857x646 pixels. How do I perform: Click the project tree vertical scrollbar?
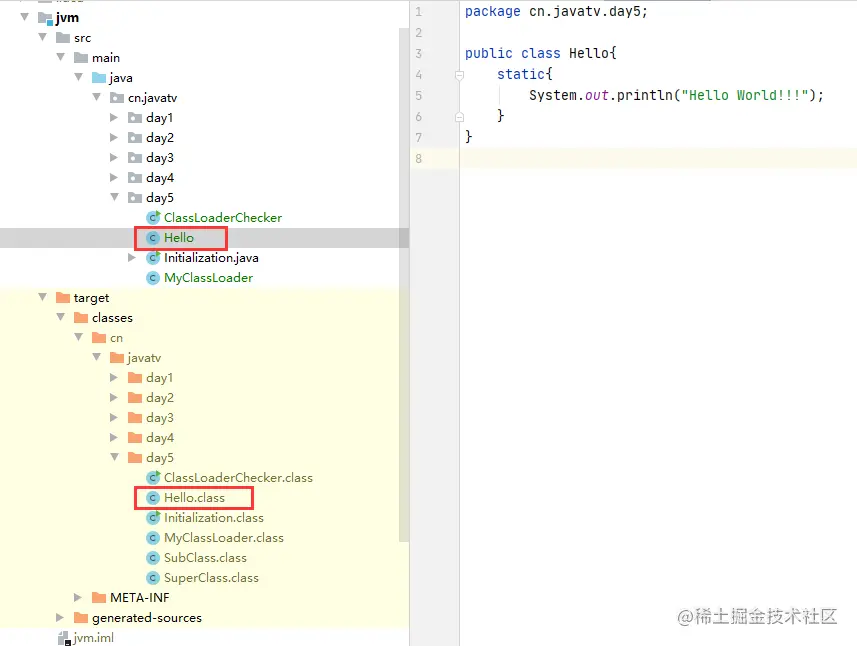point(404,284)
